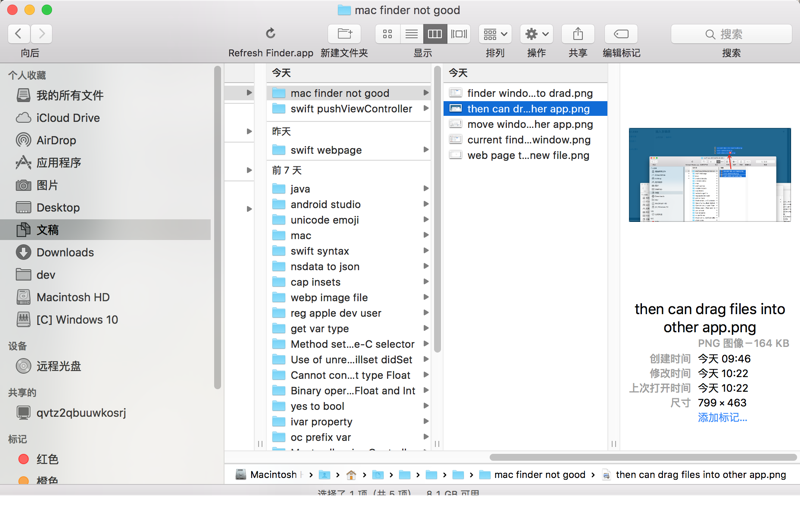Open AirDrop in the sidebar
This screenshot has height=505, width=800.
[x=106, y=140]
